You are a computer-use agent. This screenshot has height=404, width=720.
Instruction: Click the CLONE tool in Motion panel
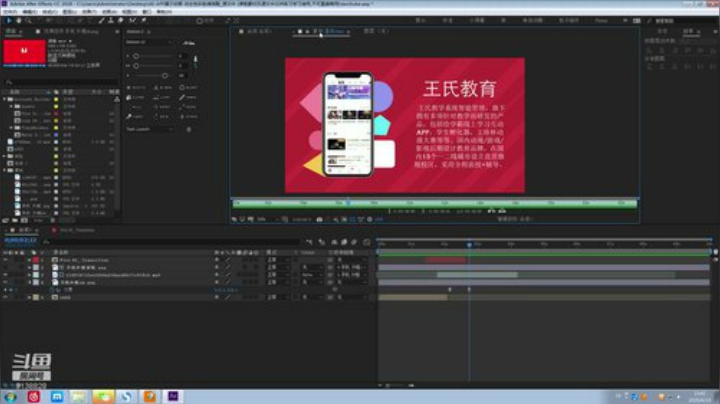tap(136, 97)
